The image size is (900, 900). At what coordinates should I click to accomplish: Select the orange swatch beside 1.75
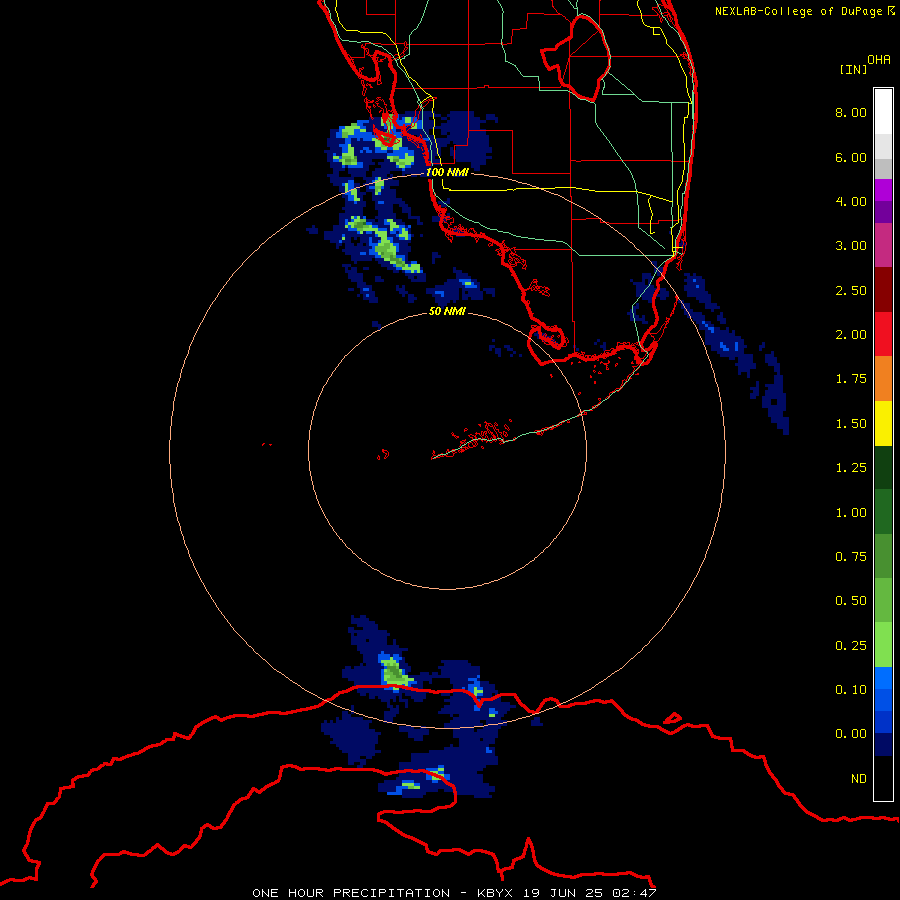[x=883, y=379]
